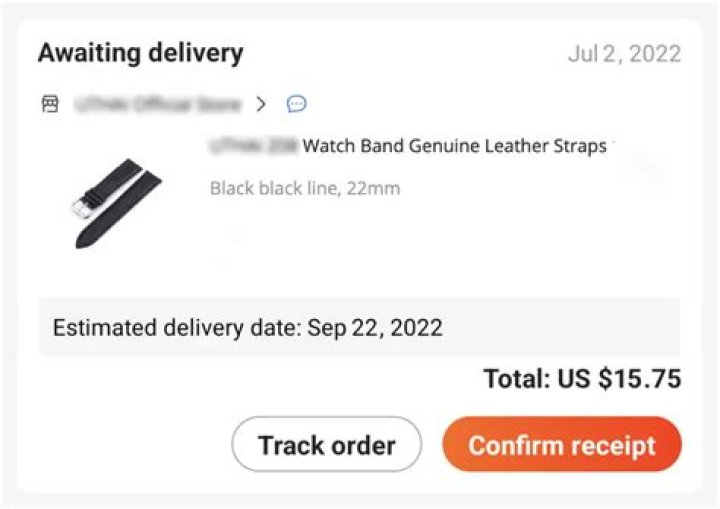Click the Jul 2, 2022 order date
The image size is (720, 509).
pyautogui.click(x=624, y=54)
